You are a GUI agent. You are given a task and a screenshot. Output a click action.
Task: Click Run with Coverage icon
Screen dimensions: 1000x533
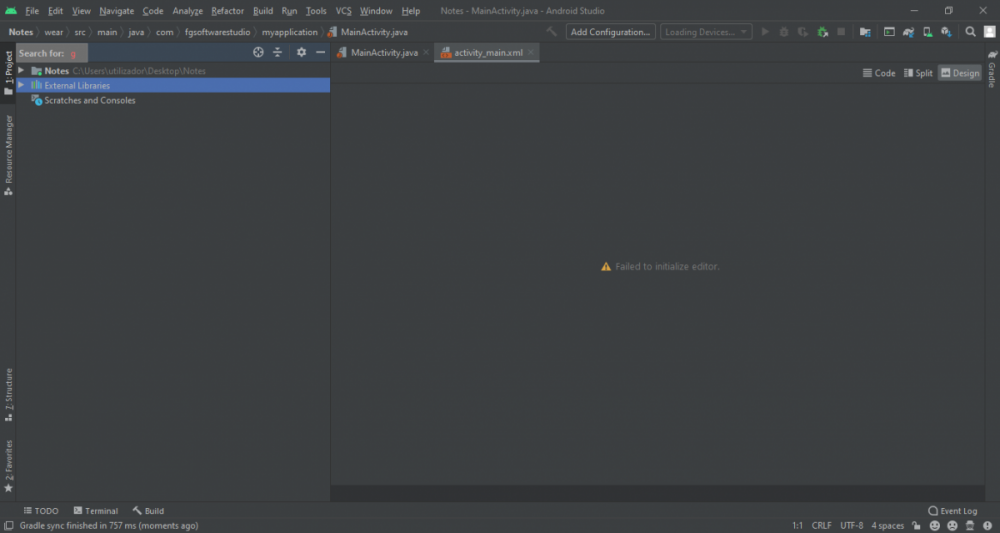[803, 32]
